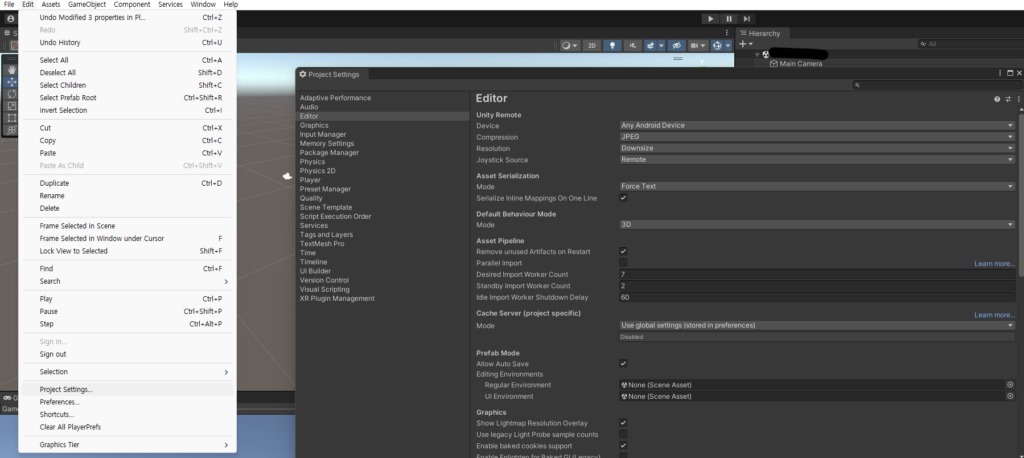Select the Scale tool

tap(12, 106)
